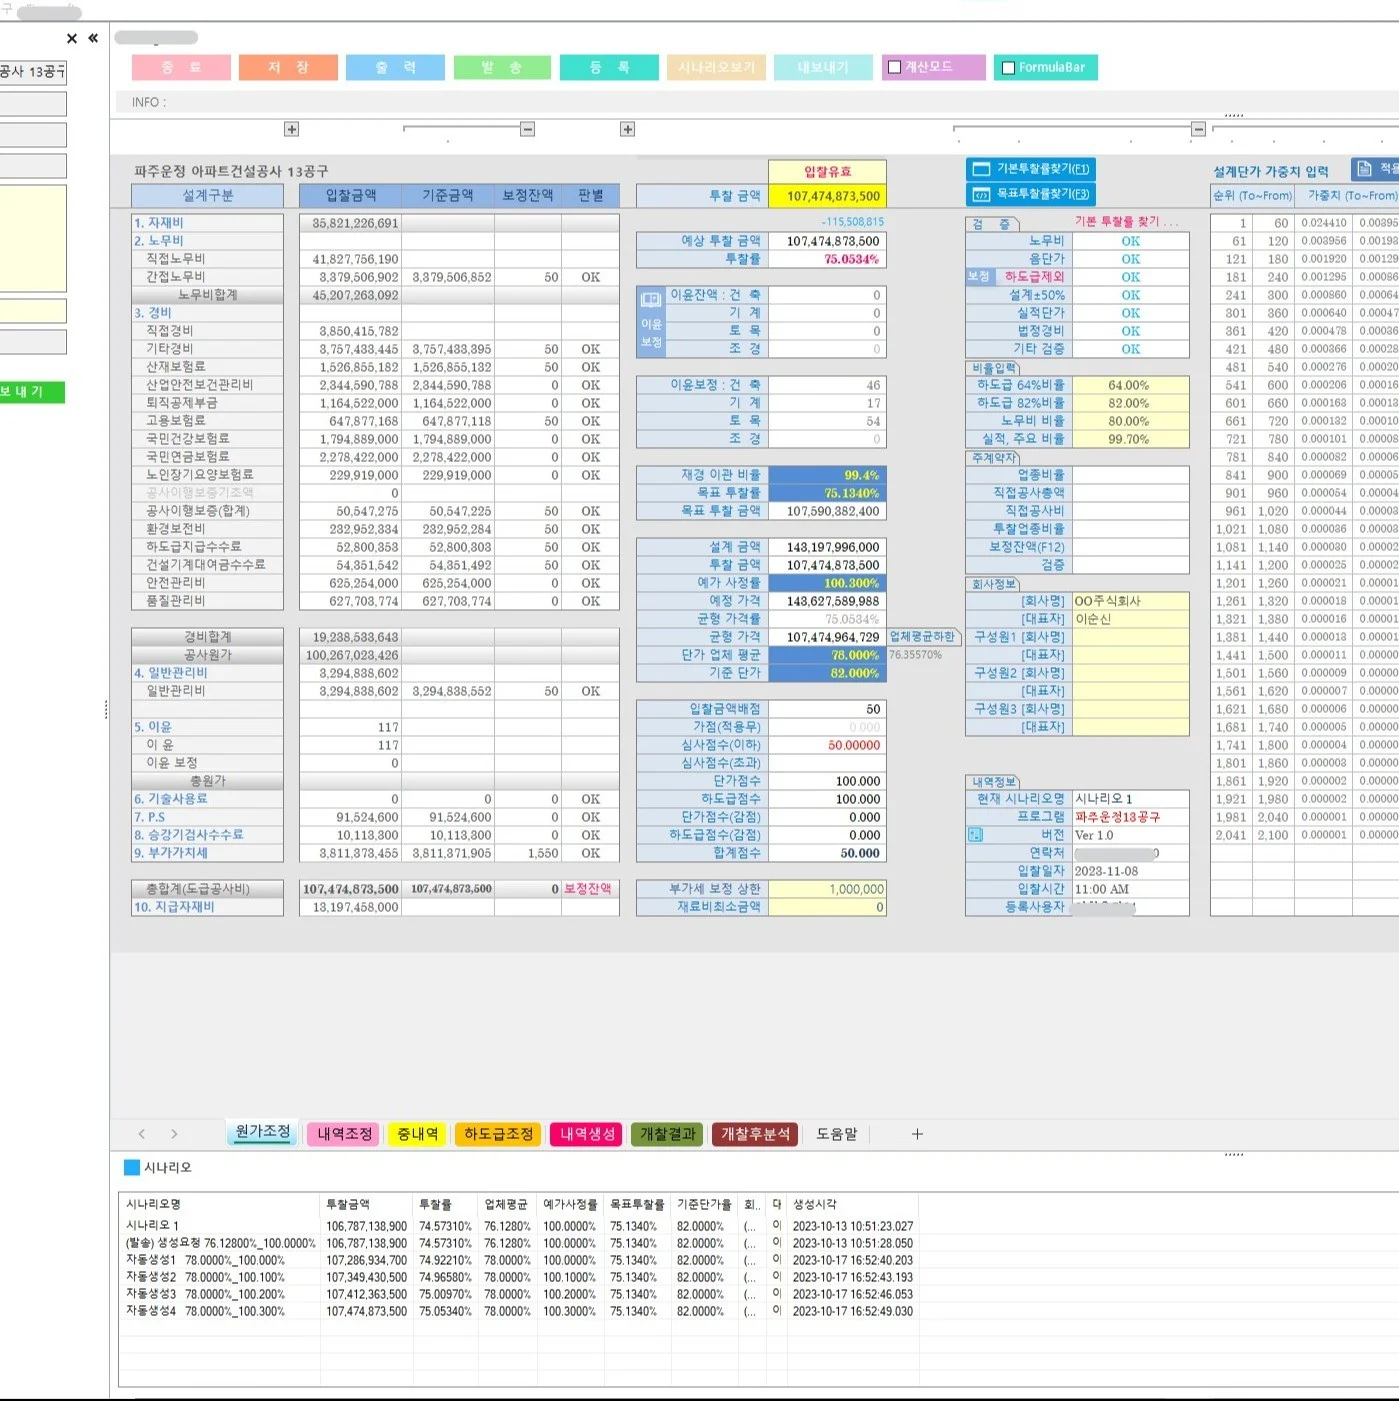Screen dimensions: 1399x1401
Task: Select the 실적, 주요 비율 value 99.70%
Action: point(1130,439)
